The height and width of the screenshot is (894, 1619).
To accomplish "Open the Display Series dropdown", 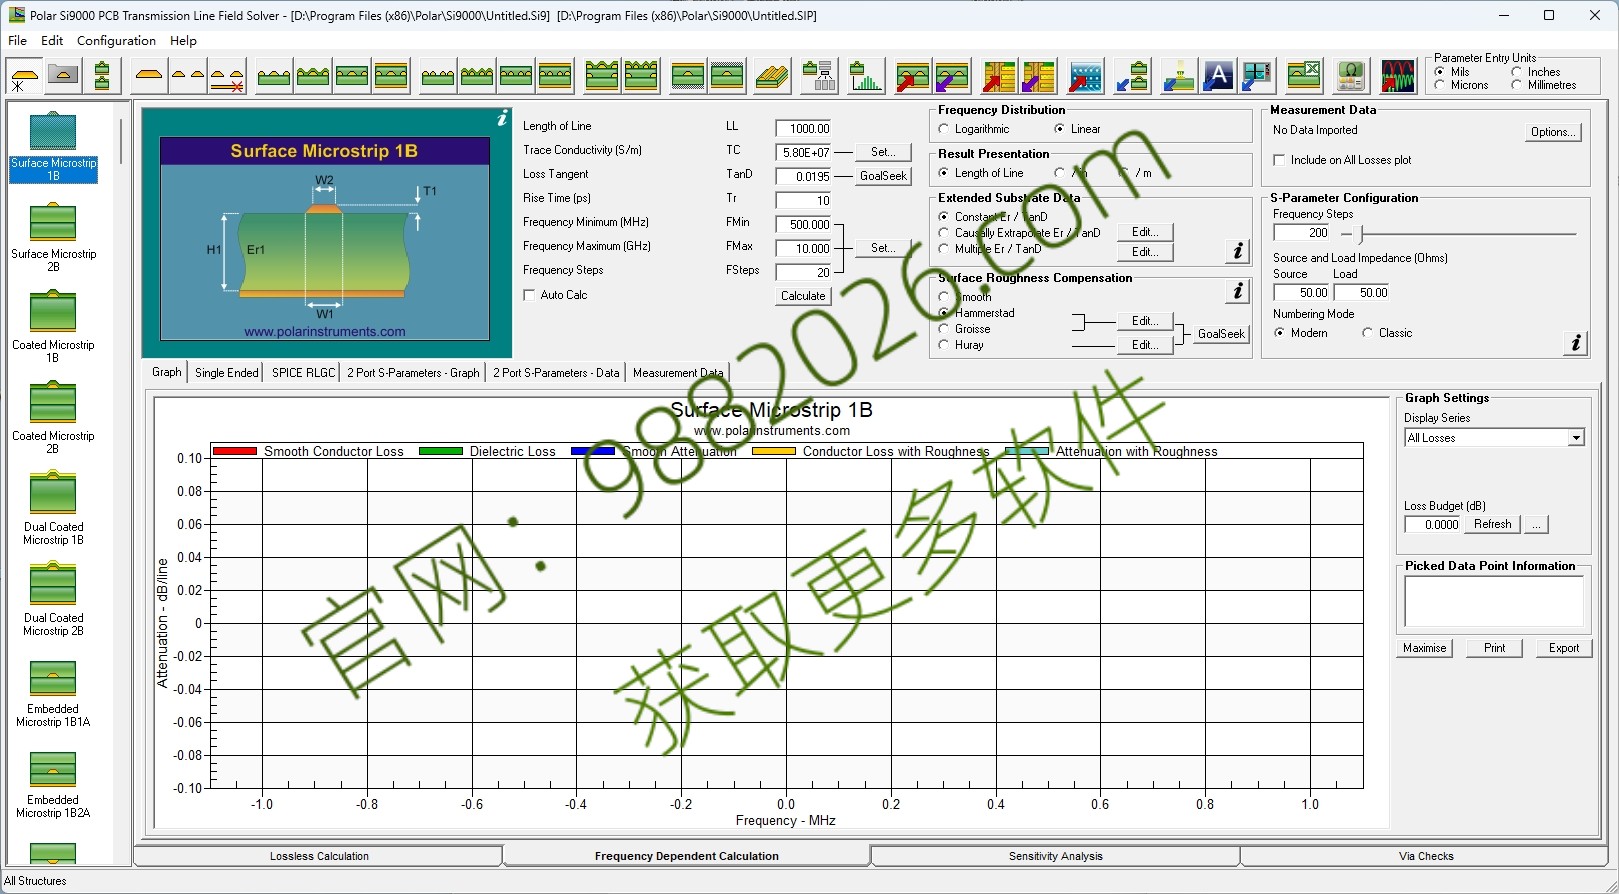I will point(1576,438).
